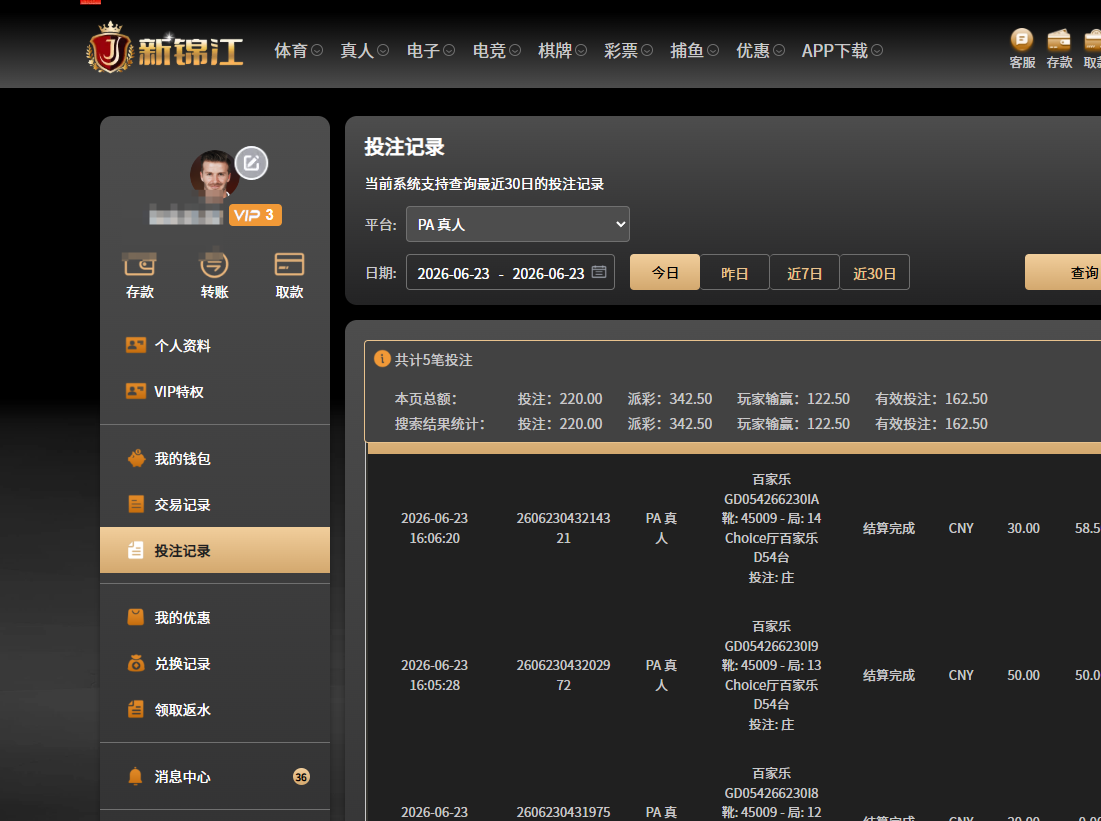Expand the 捕鱼 menu chevron

(713, 51)
